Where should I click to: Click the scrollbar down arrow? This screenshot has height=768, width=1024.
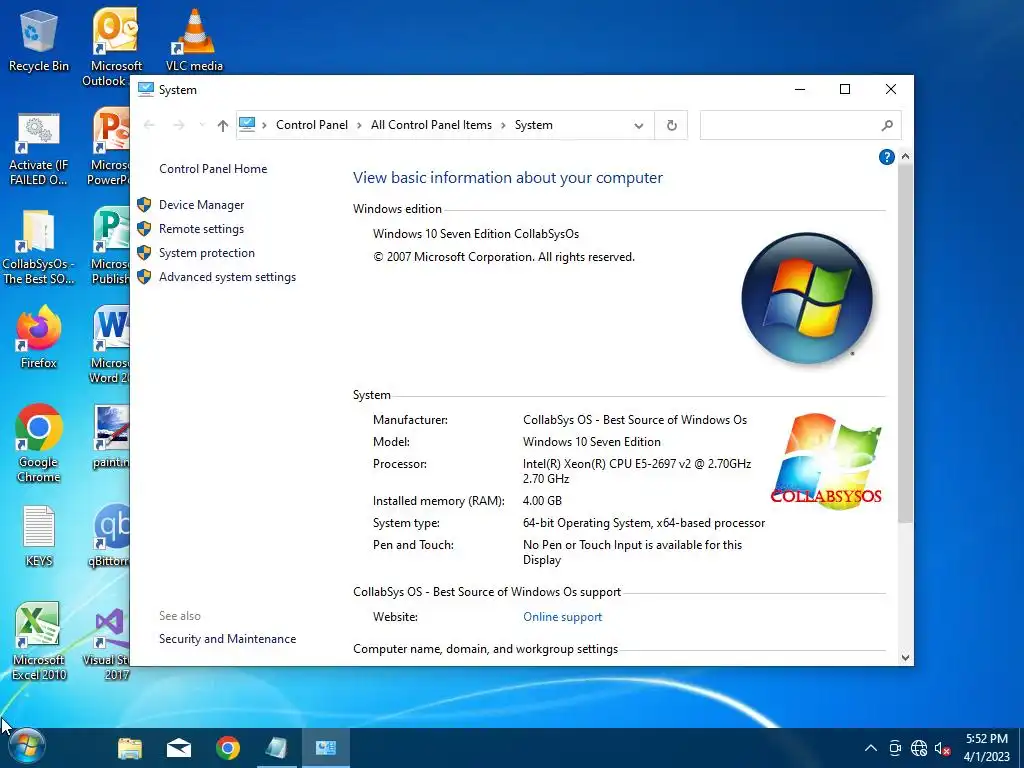(905, 658)
